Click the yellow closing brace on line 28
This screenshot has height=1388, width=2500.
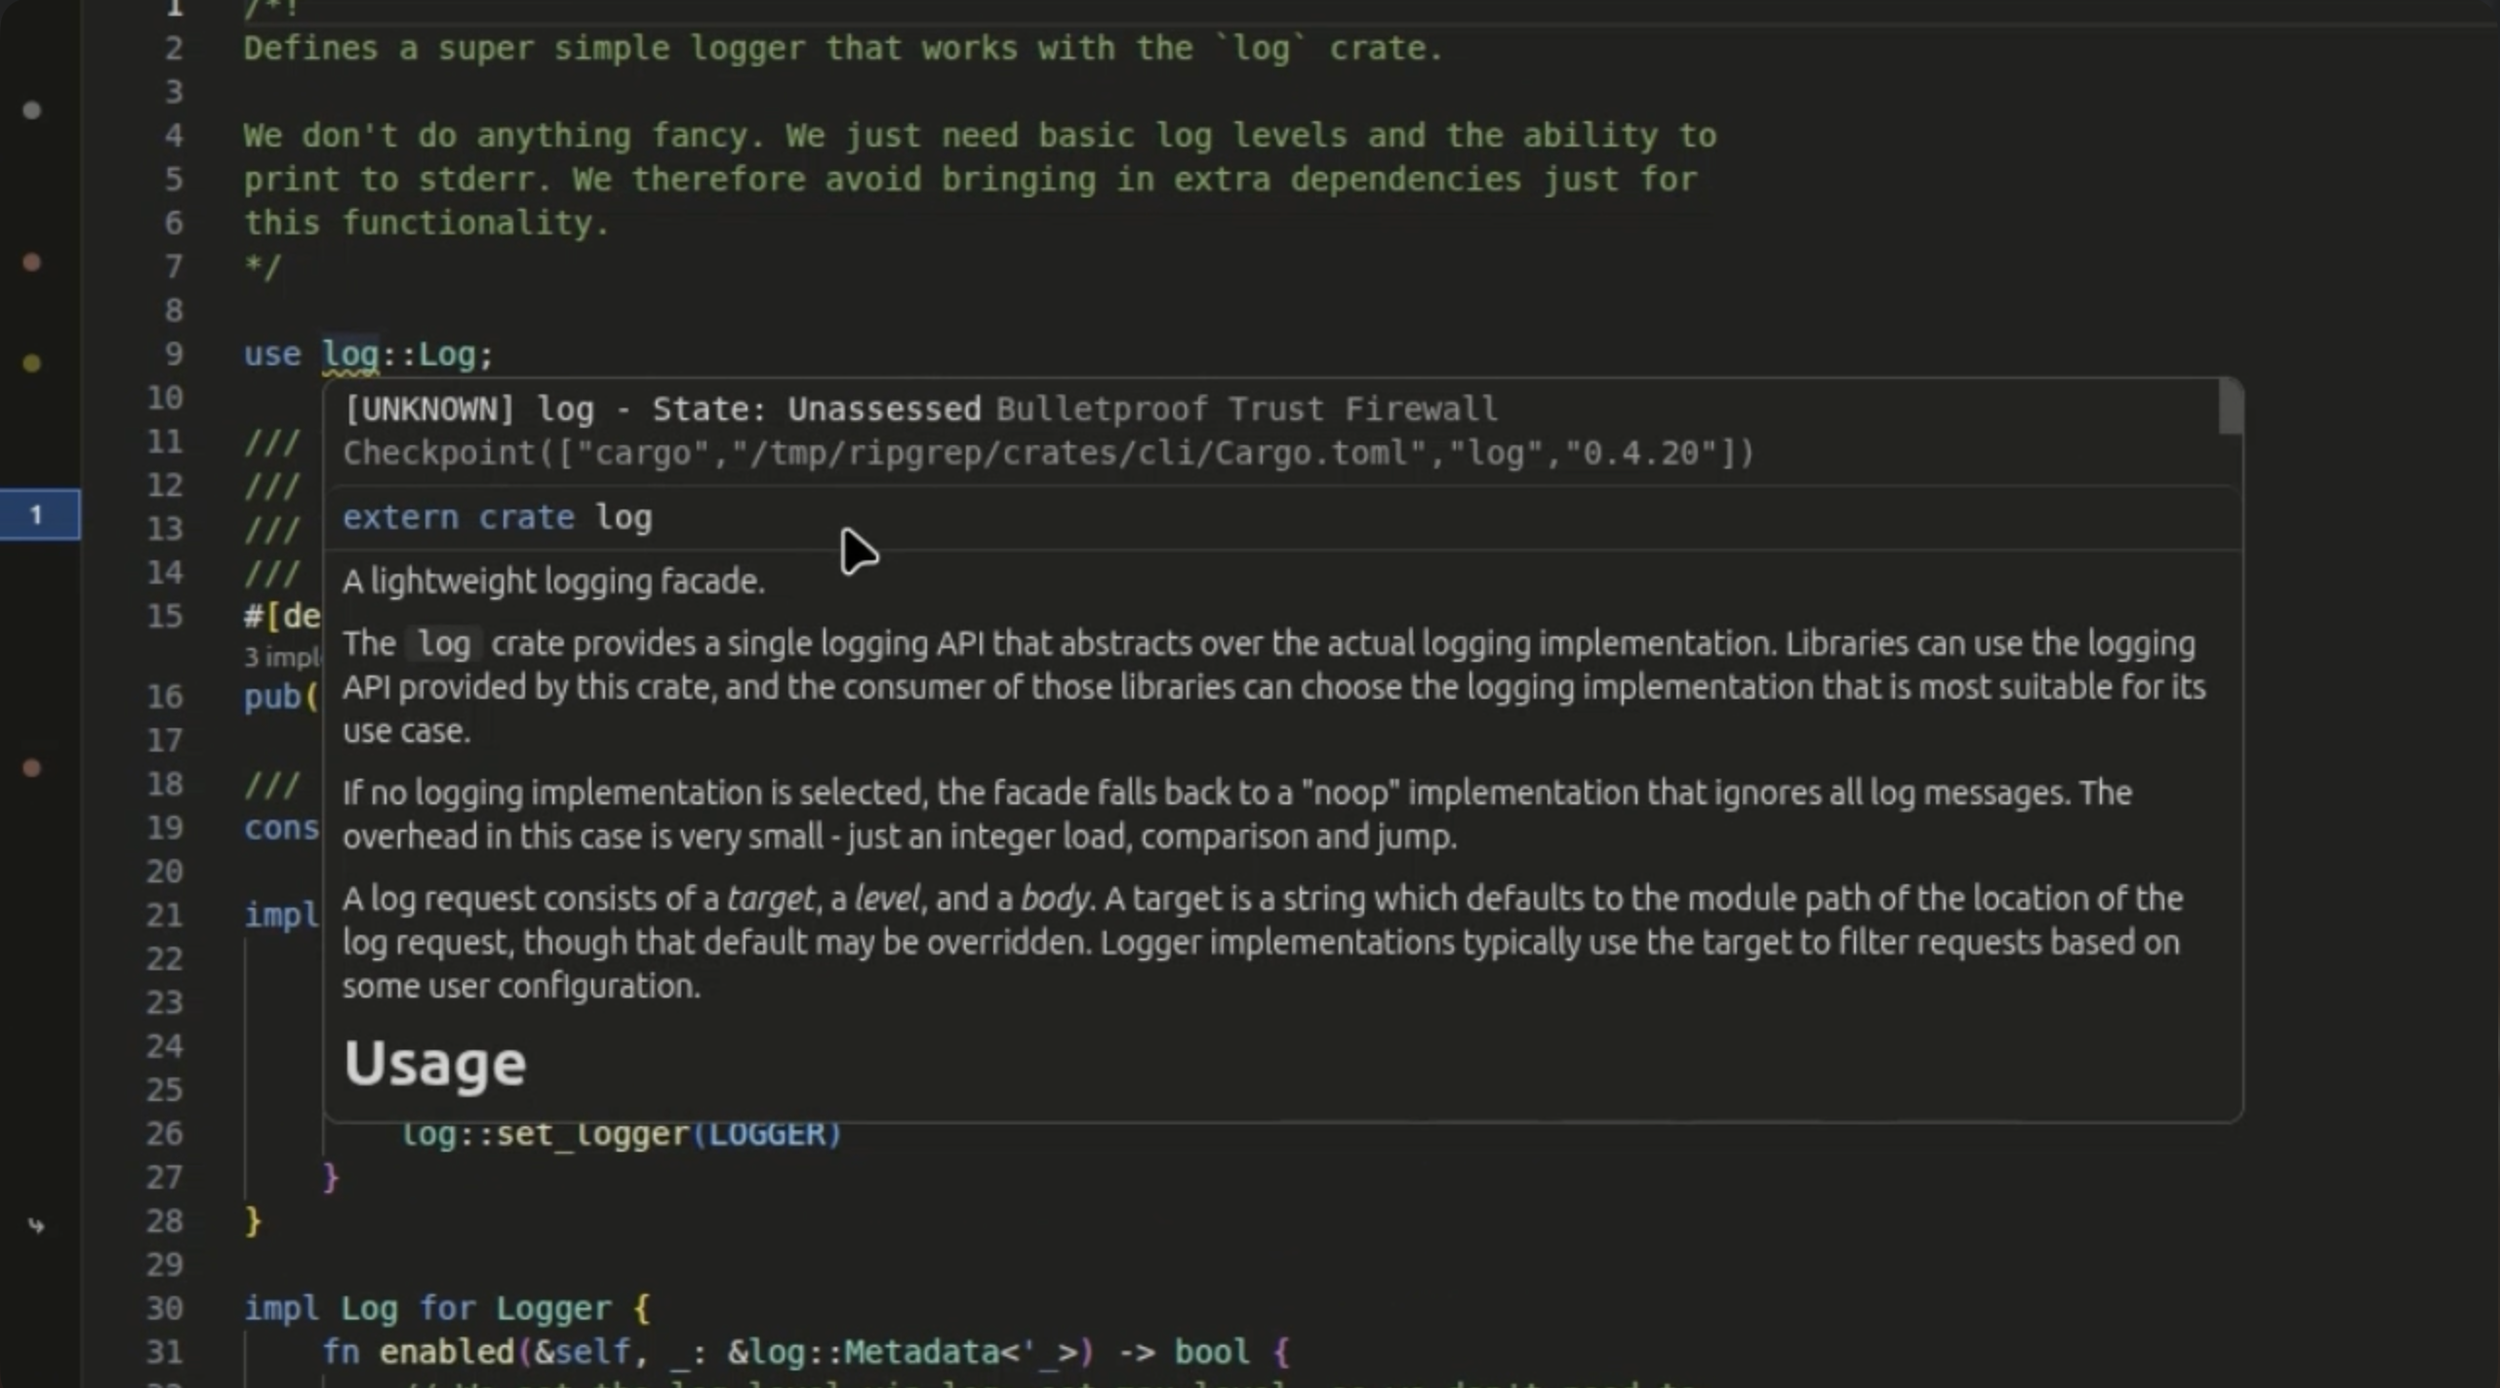(x=253, y=1221)
